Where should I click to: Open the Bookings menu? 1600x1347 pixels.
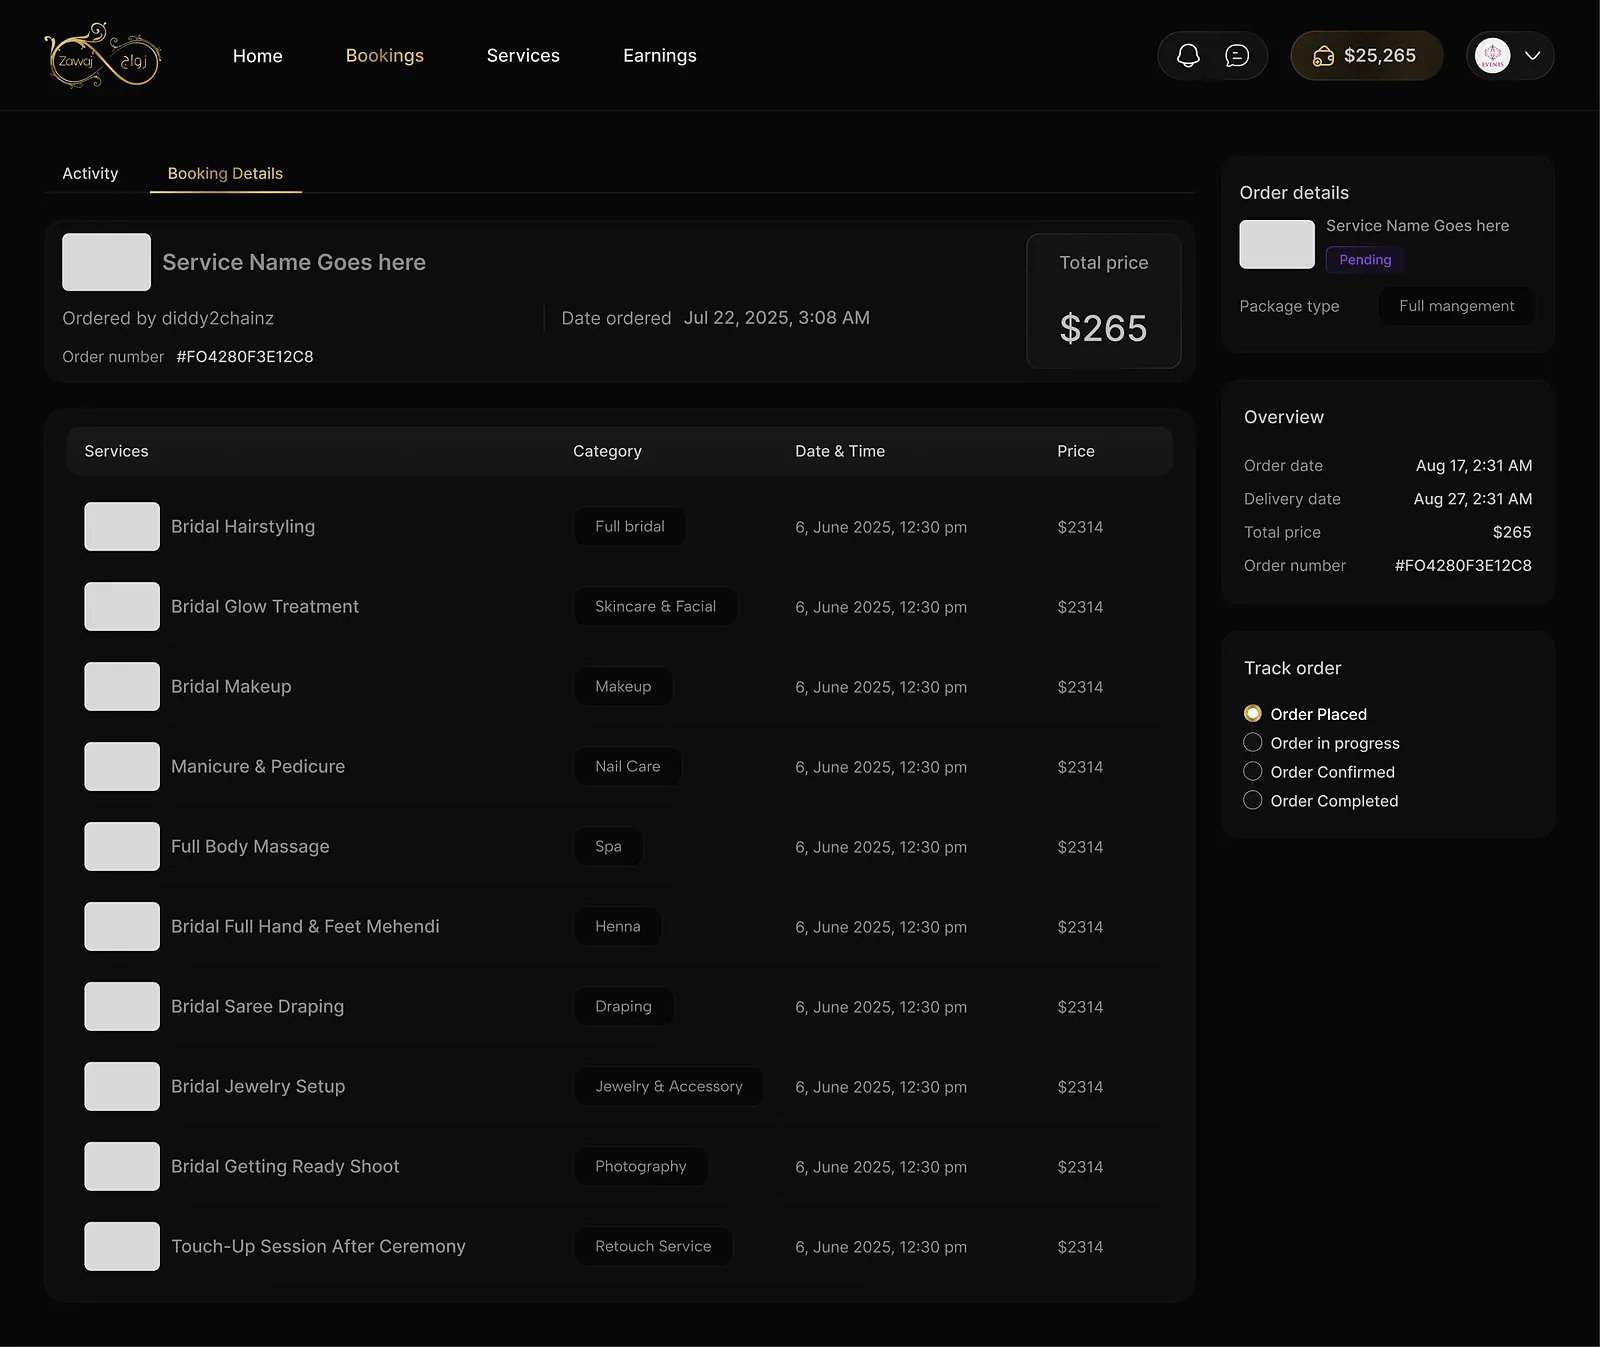pyautogui.click(x=385, y=56)
